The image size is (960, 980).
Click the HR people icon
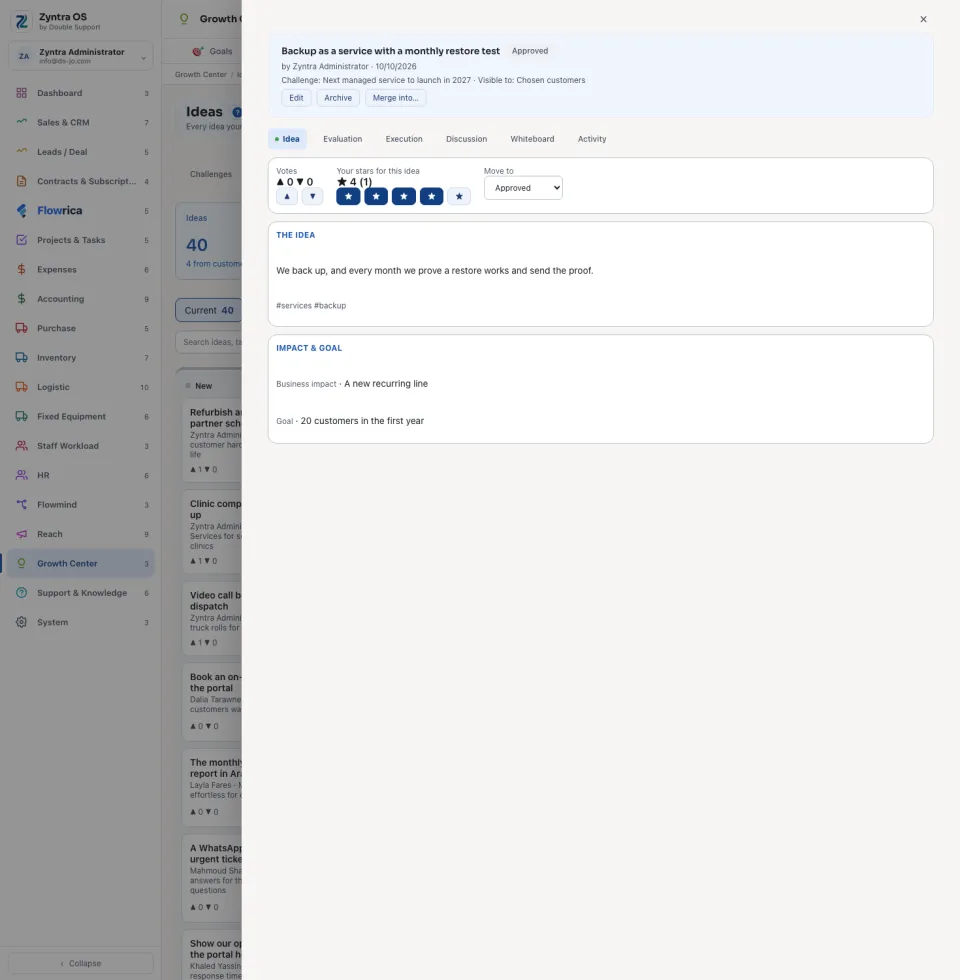point(21,475)
